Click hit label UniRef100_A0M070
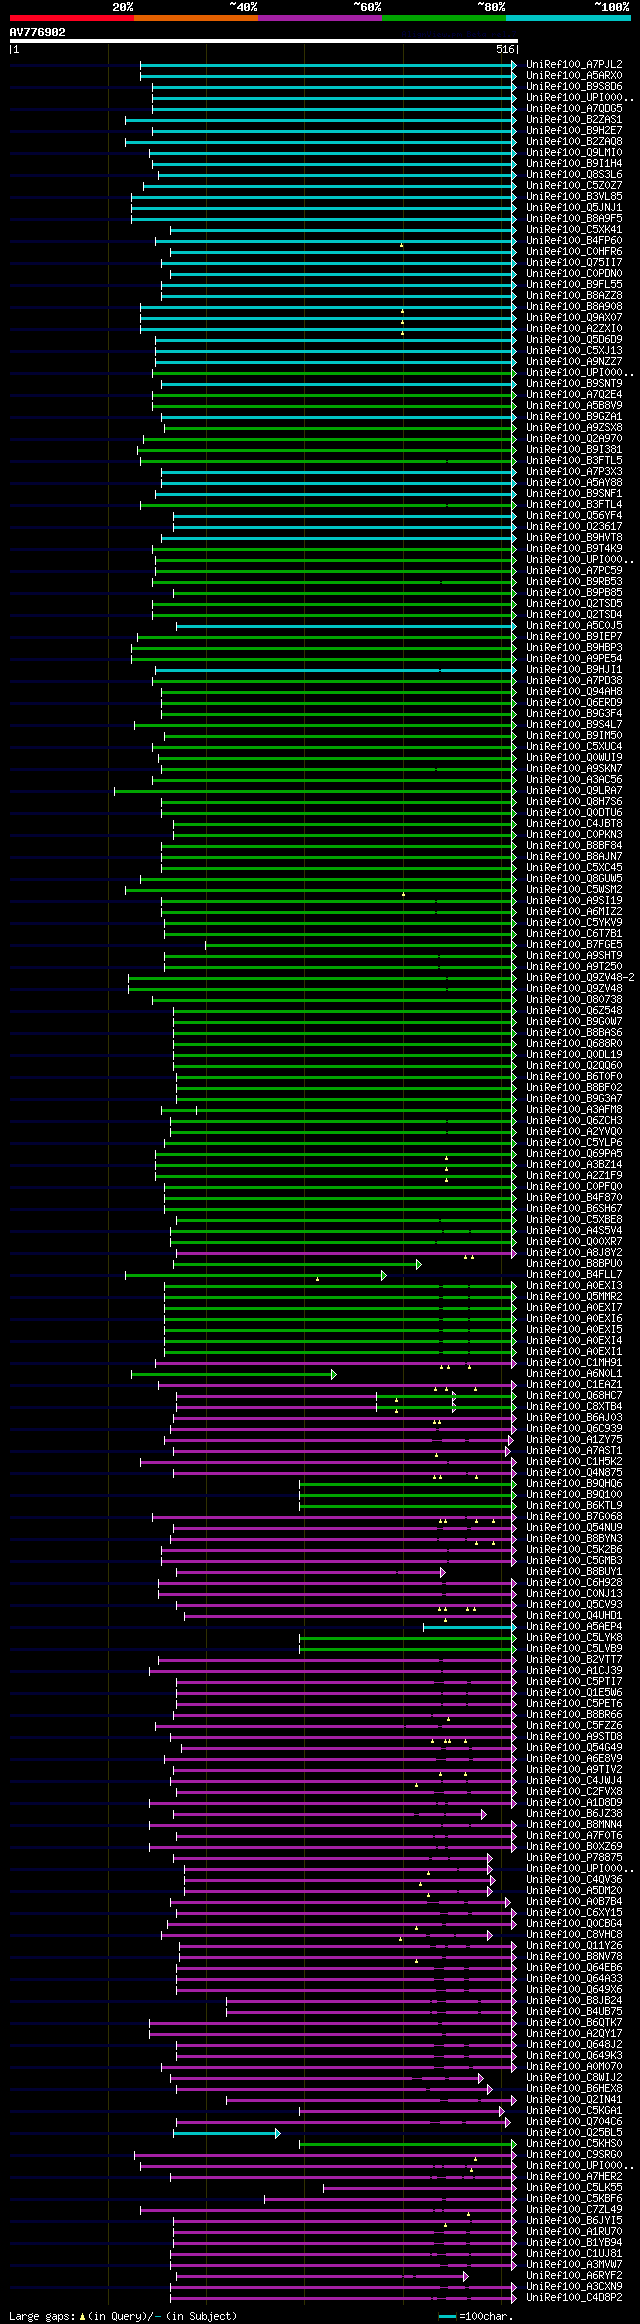640x2324 pixels. click(x=574, y=2067)
